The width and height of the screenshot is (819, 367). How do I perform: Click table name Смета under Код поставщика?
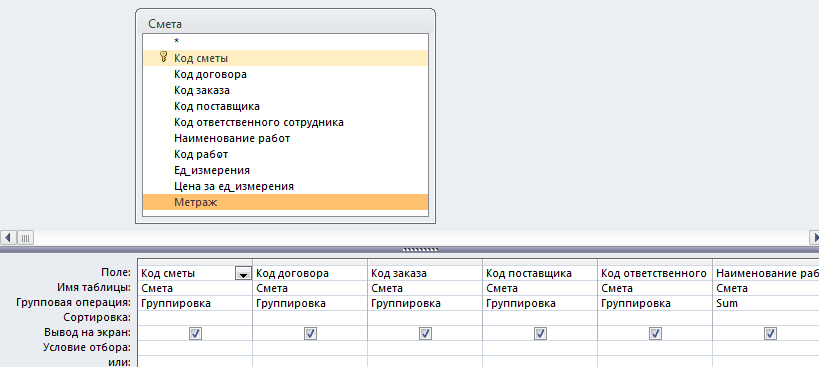pos(540,288)
